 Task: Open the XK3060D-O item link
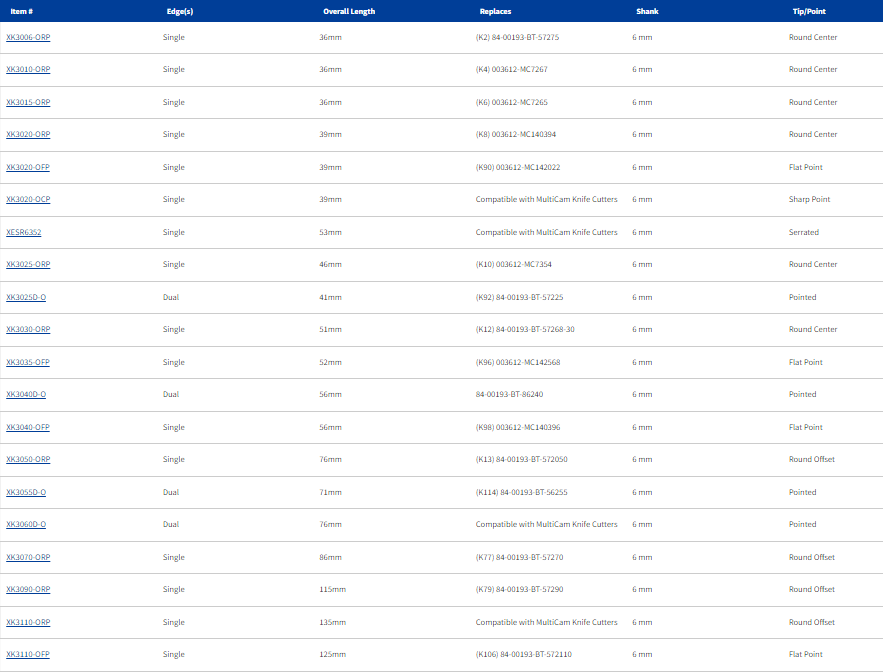26,525
